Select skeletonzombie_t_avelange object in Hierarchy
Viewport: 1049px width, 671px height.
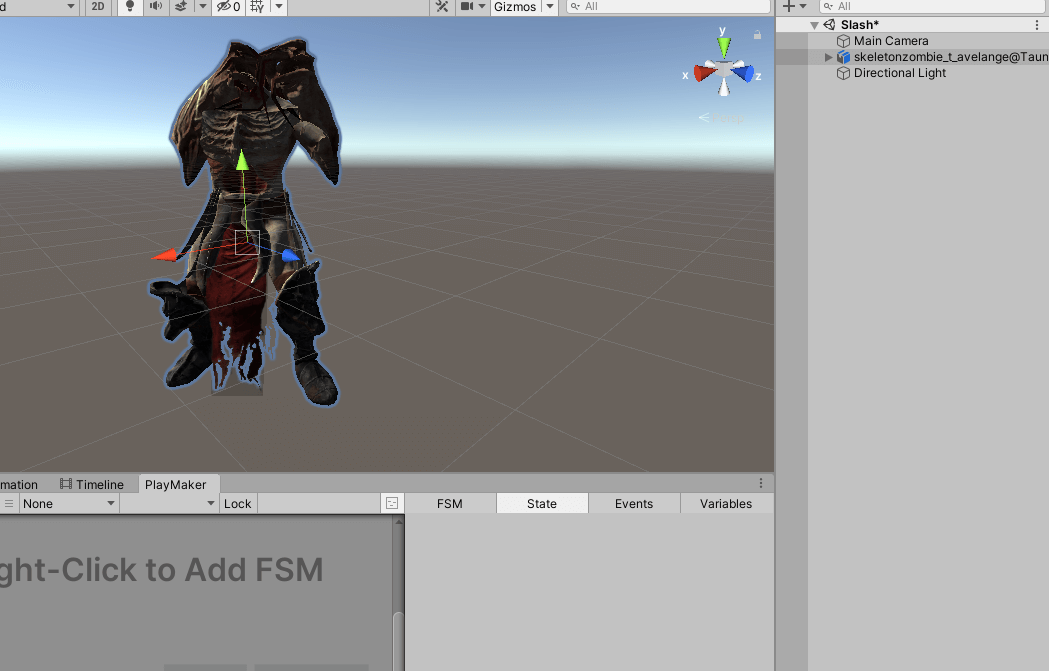(x=950, y=57)
